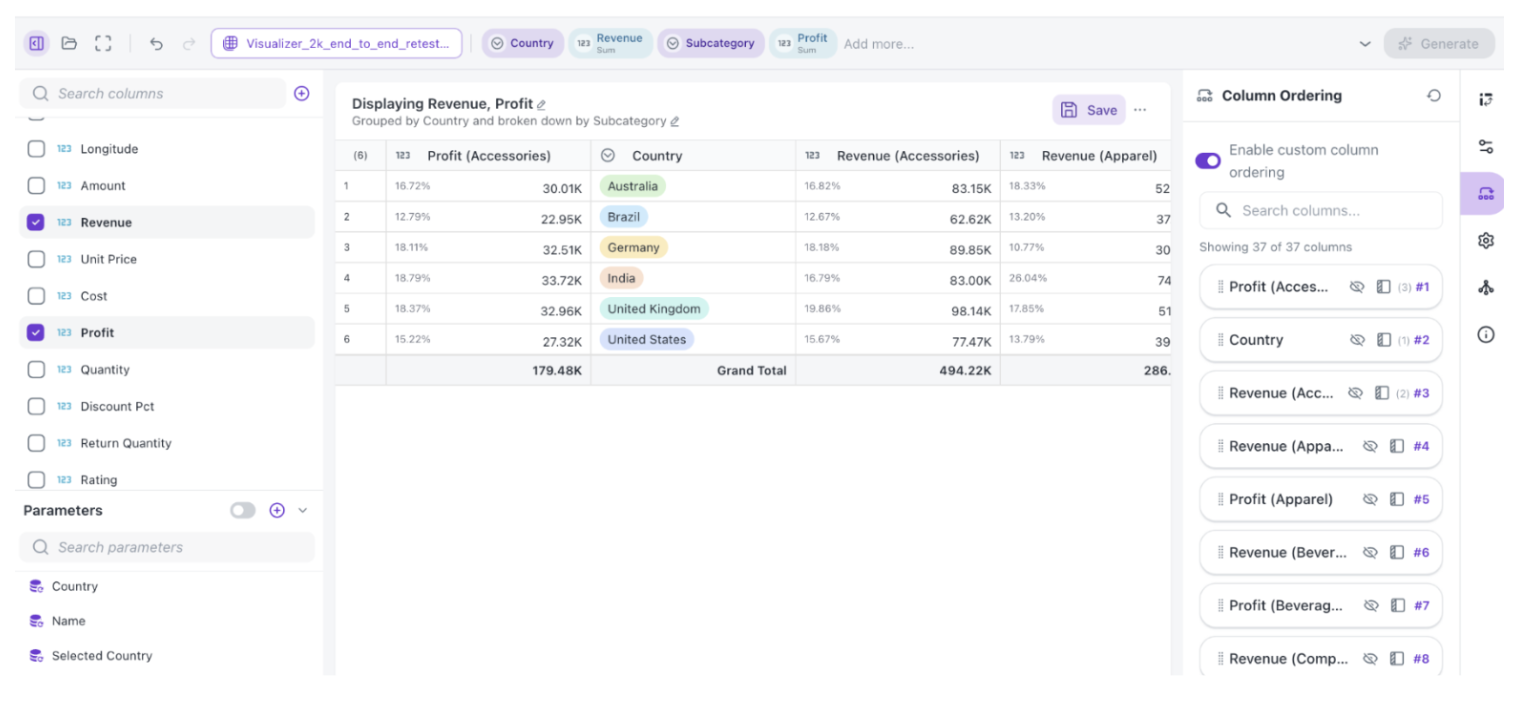Screen dimensions: 1524x704
Task: Click the undo arrow icon
Action: (x=156, y=43)
